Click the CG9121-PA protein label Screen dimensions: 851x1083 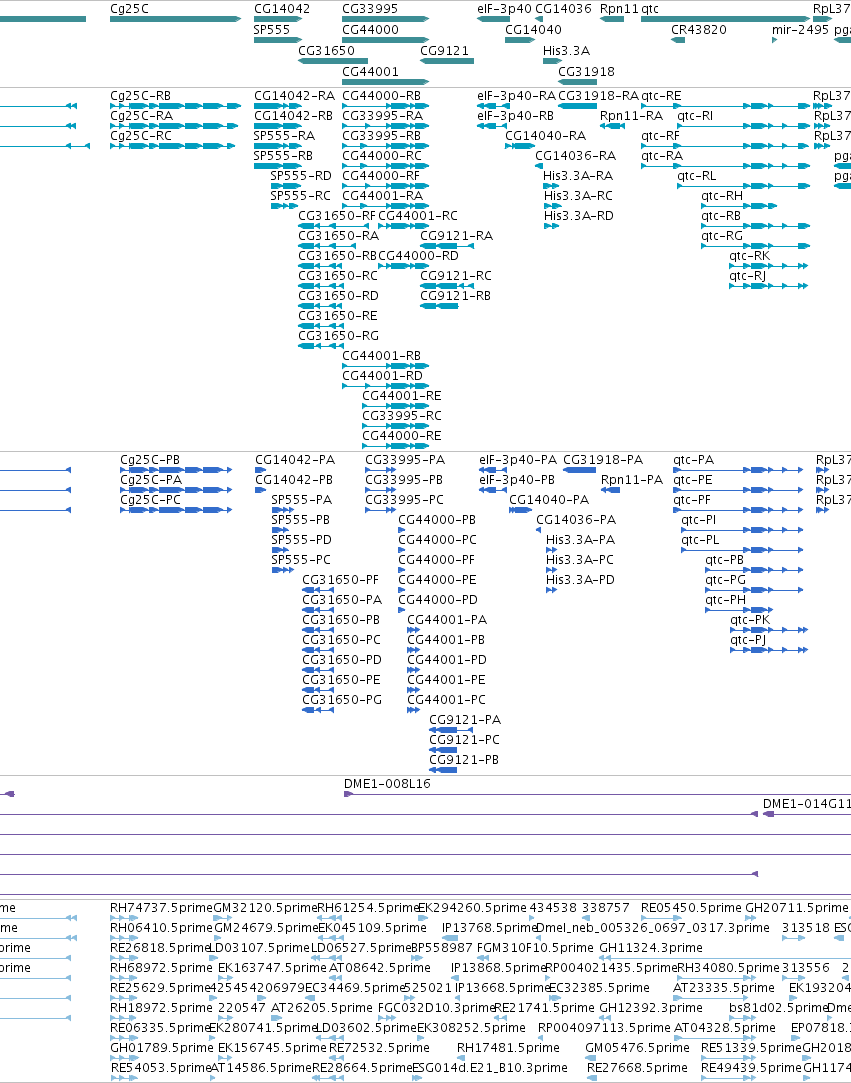click(465, 720)
